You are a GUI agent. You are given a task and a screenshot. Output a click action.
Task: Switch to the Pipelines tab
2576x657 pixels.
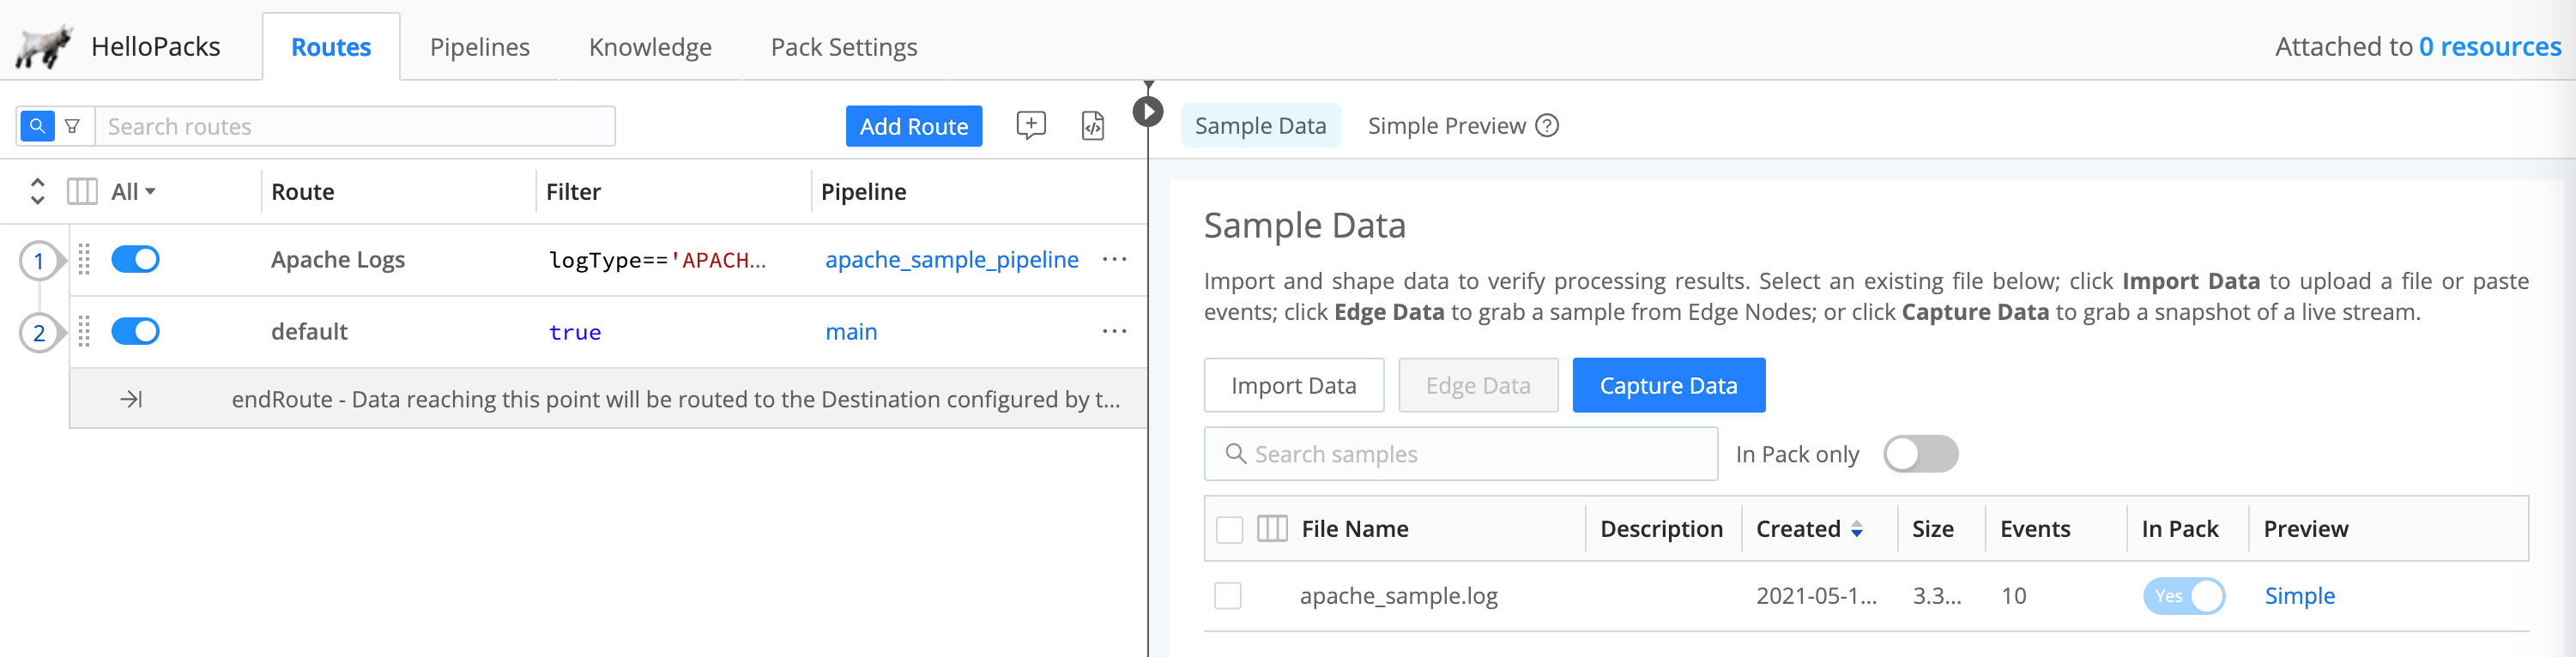point(479,47)
